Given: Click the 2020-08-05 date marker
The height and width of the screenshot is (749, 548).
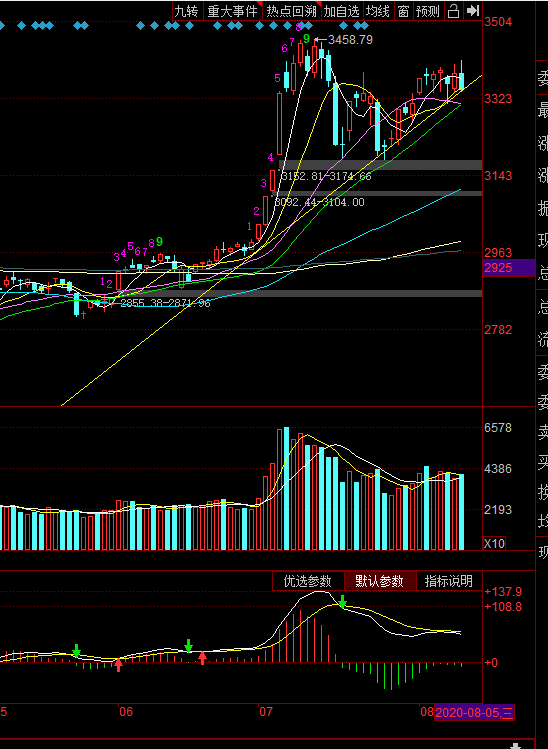Looking at the screenshot, I should pyautogui.click(x=474, y=713).
